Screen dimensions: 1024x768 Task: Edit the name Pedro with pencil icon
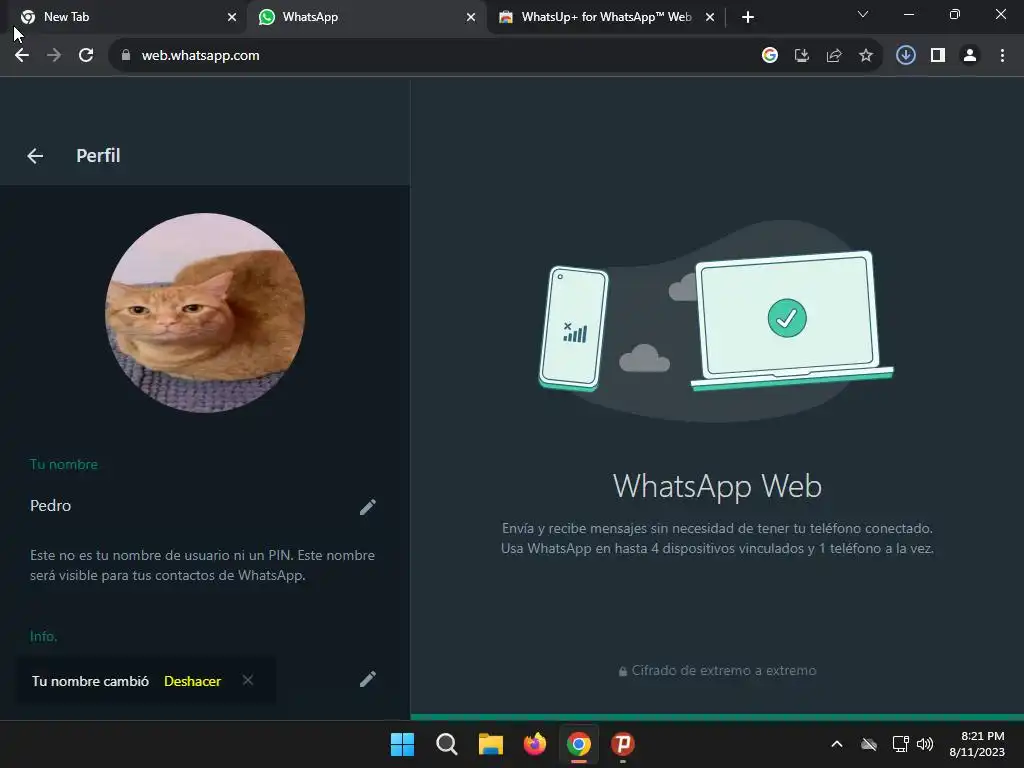click(x=368, y=507)
